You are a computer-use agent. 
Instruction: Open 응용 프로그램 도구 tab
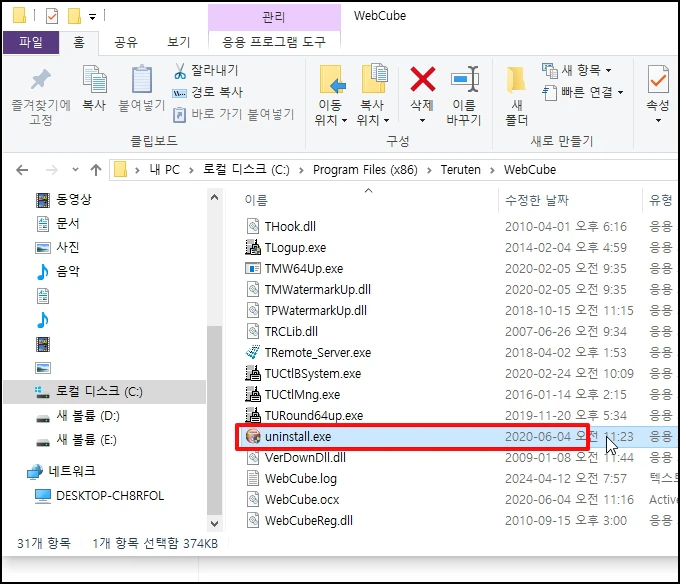[274, 42]
